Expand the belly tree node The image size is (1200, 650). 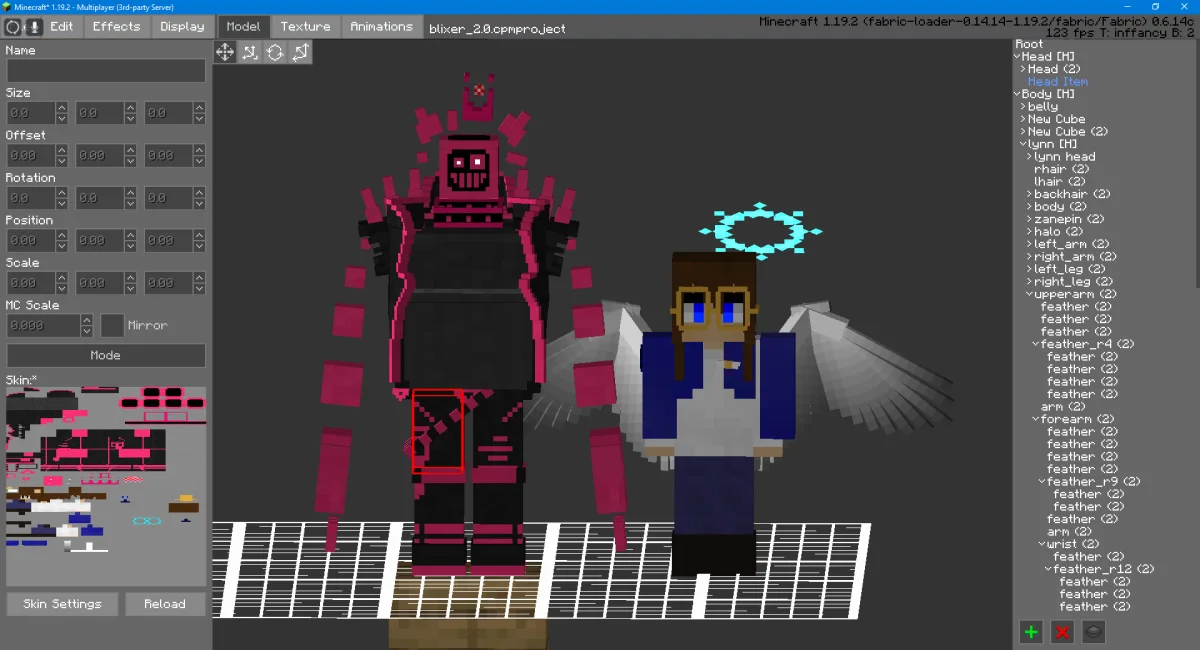pos(1023,107)
